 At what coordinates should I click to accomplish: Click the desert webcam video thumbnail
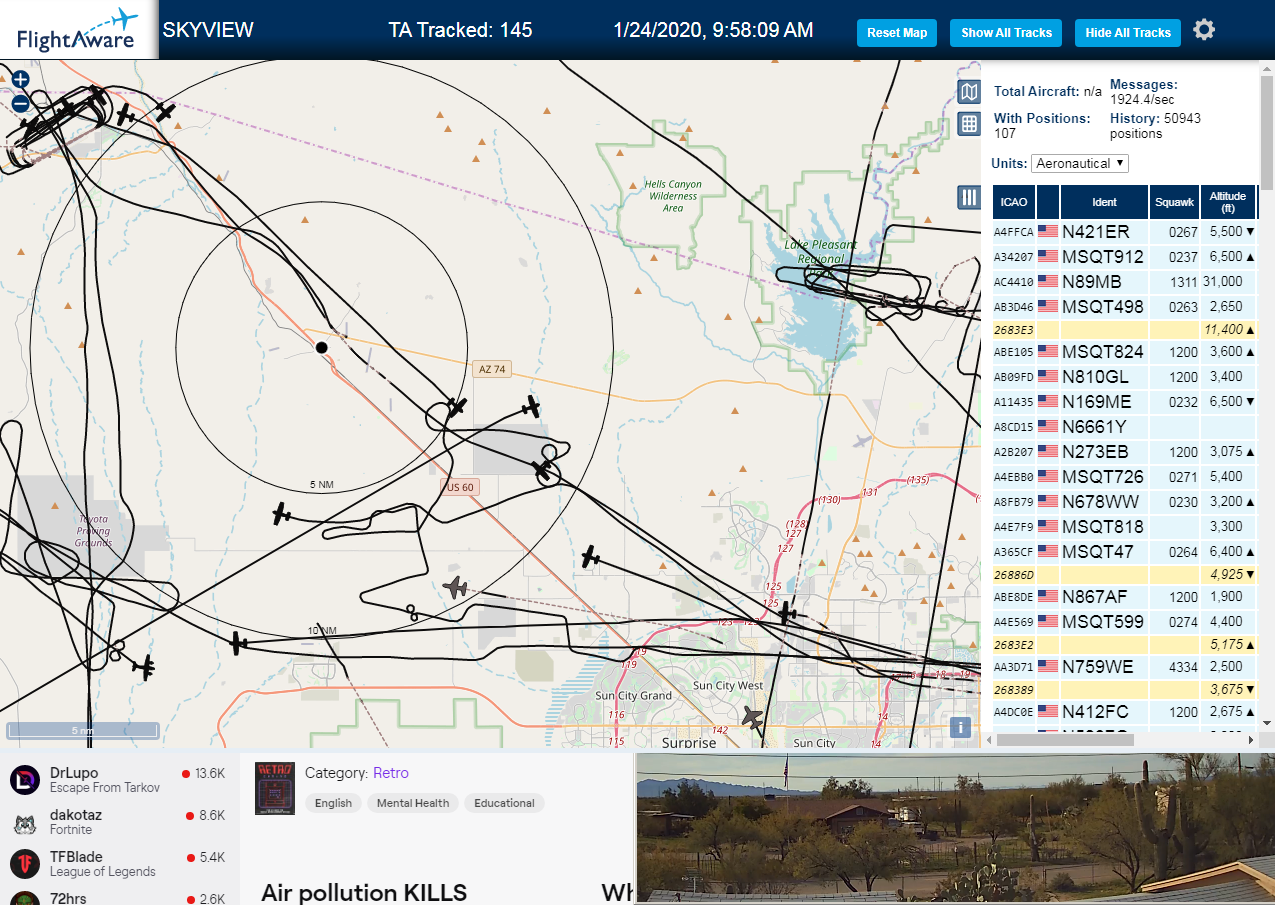click(x=955, y=829)
